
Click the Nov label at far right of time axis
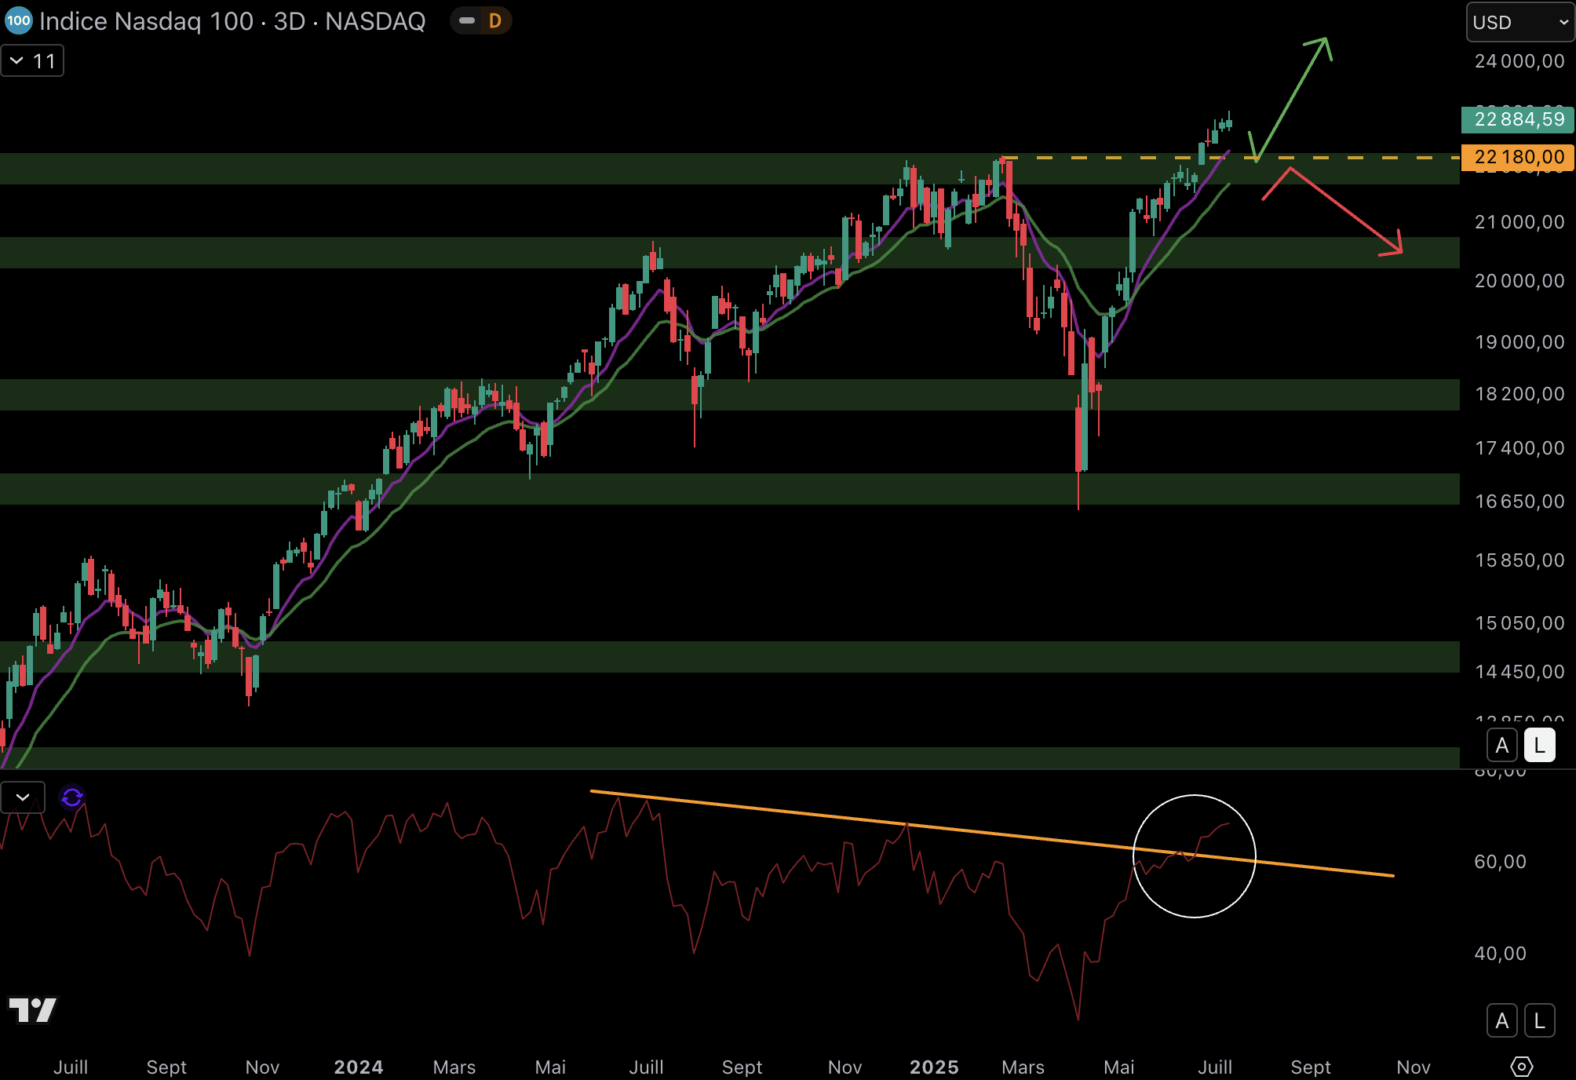pos(1413,1067)
